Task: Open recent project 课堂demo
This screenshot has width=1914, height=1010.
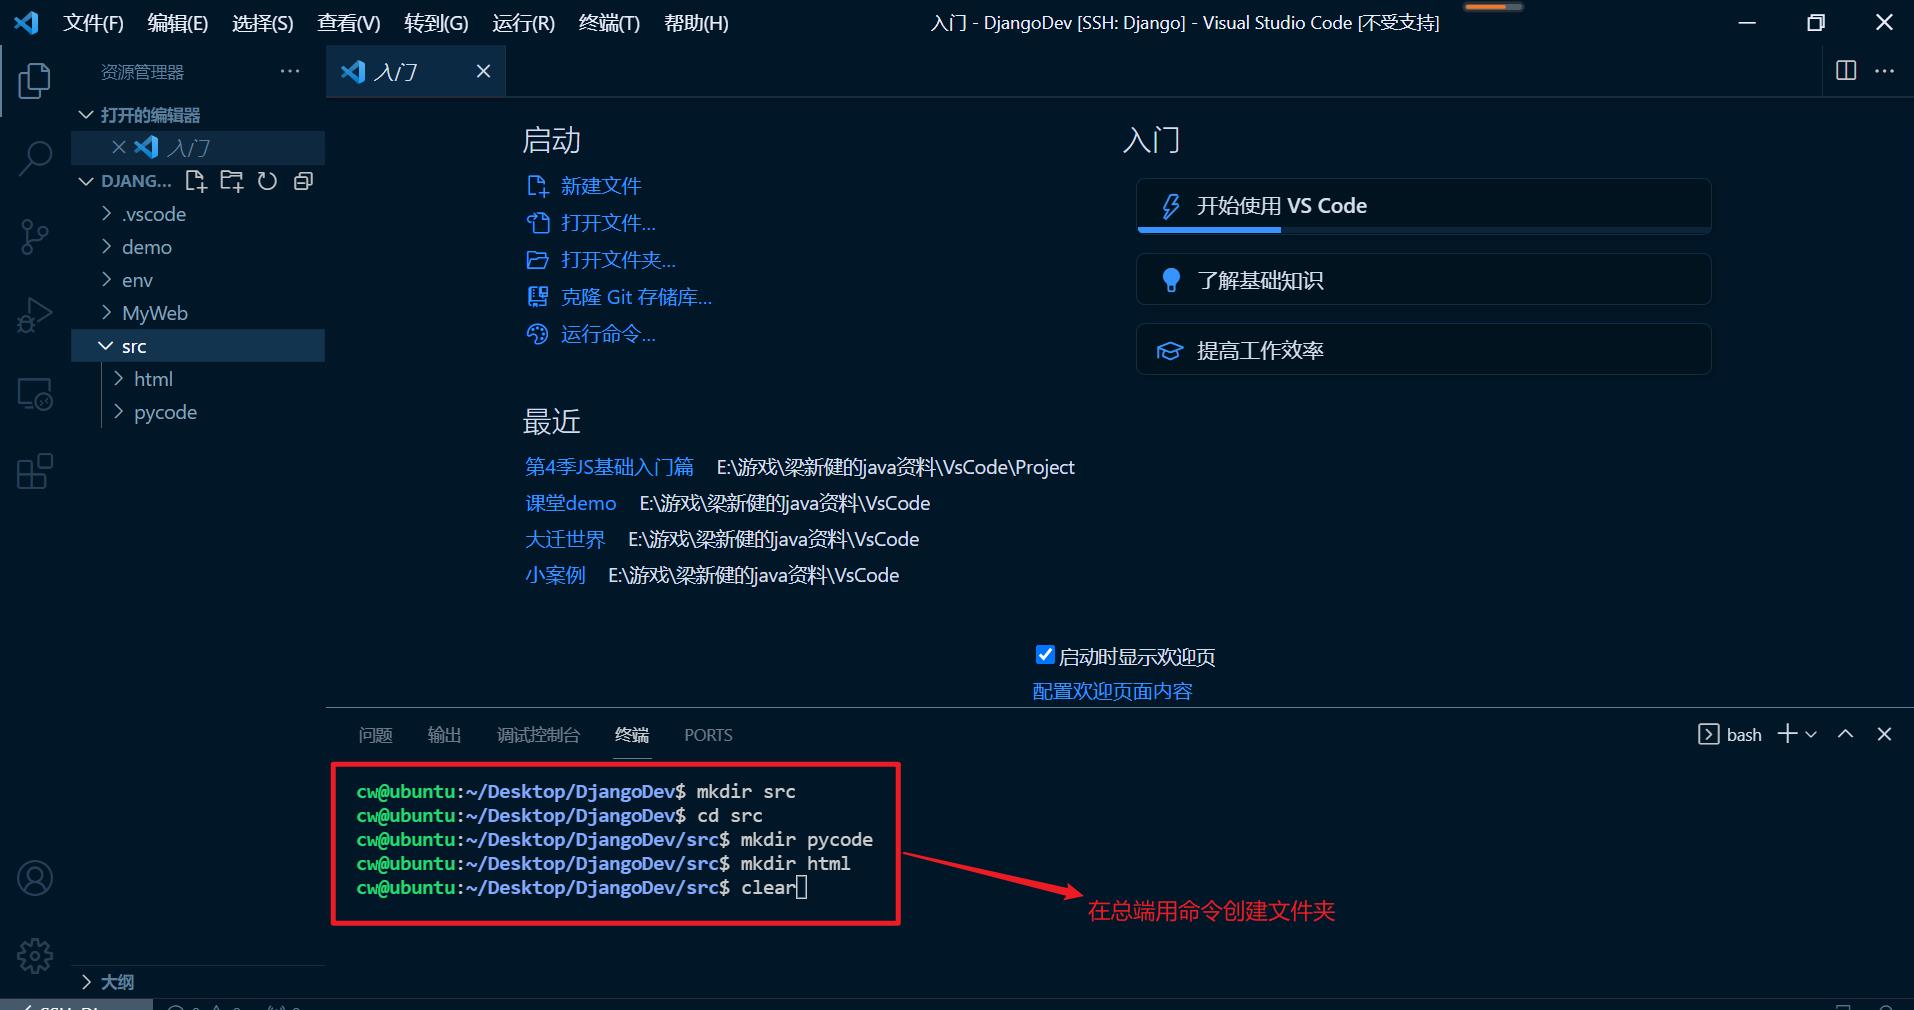Action: click(x=570, y=503)
